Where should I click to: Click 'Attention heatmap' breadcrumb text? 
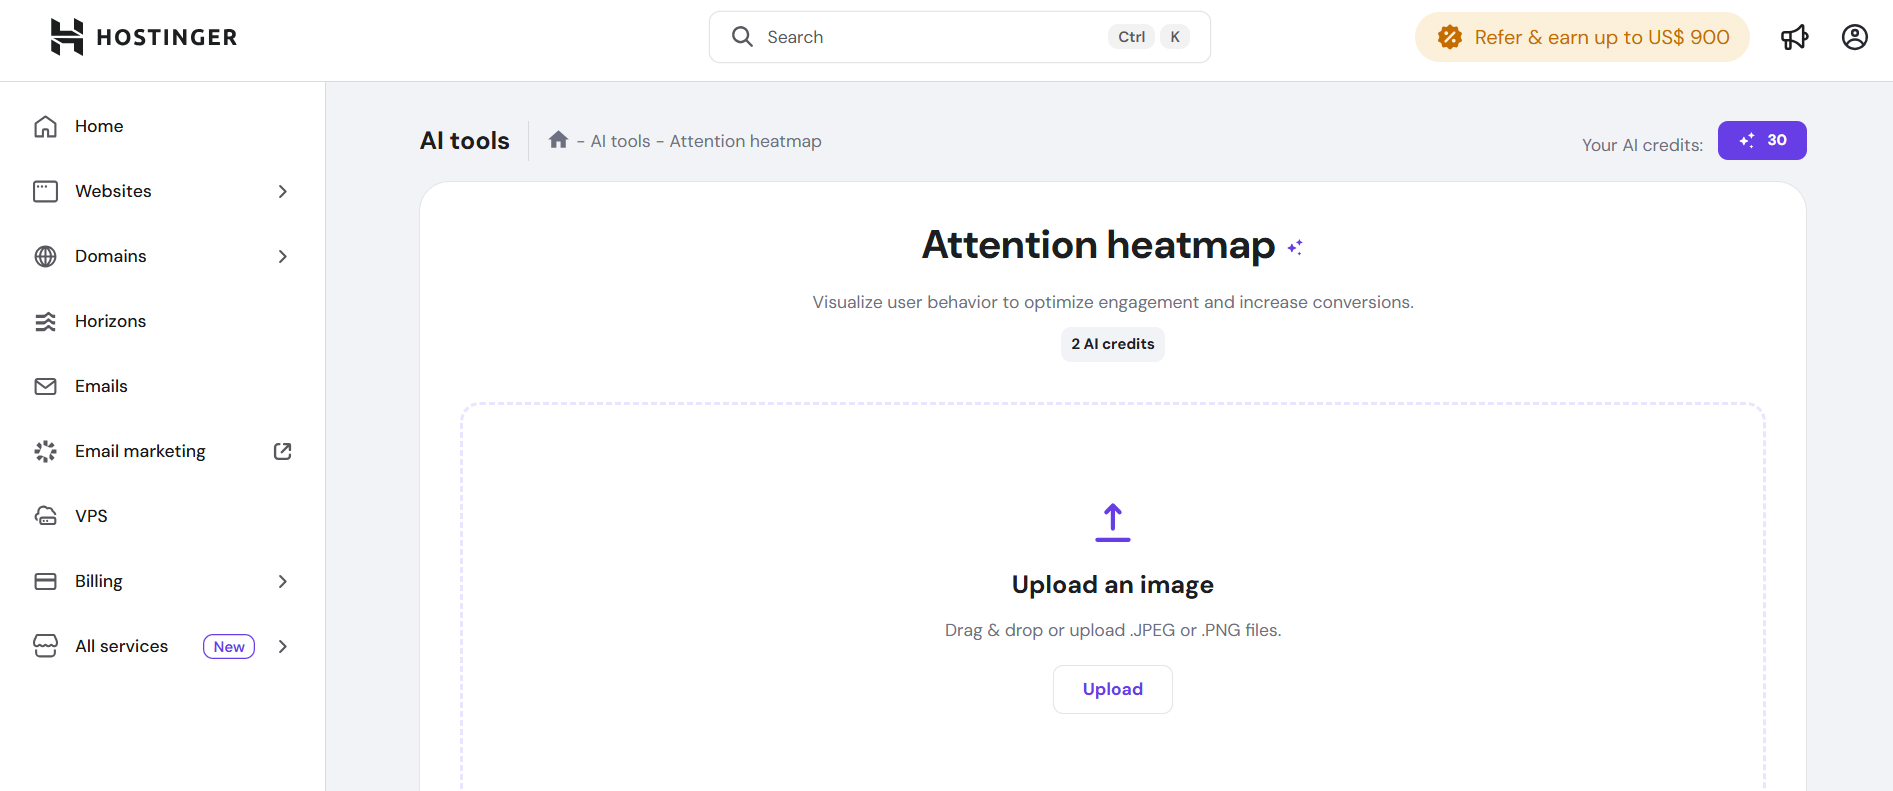pos(745,141)
